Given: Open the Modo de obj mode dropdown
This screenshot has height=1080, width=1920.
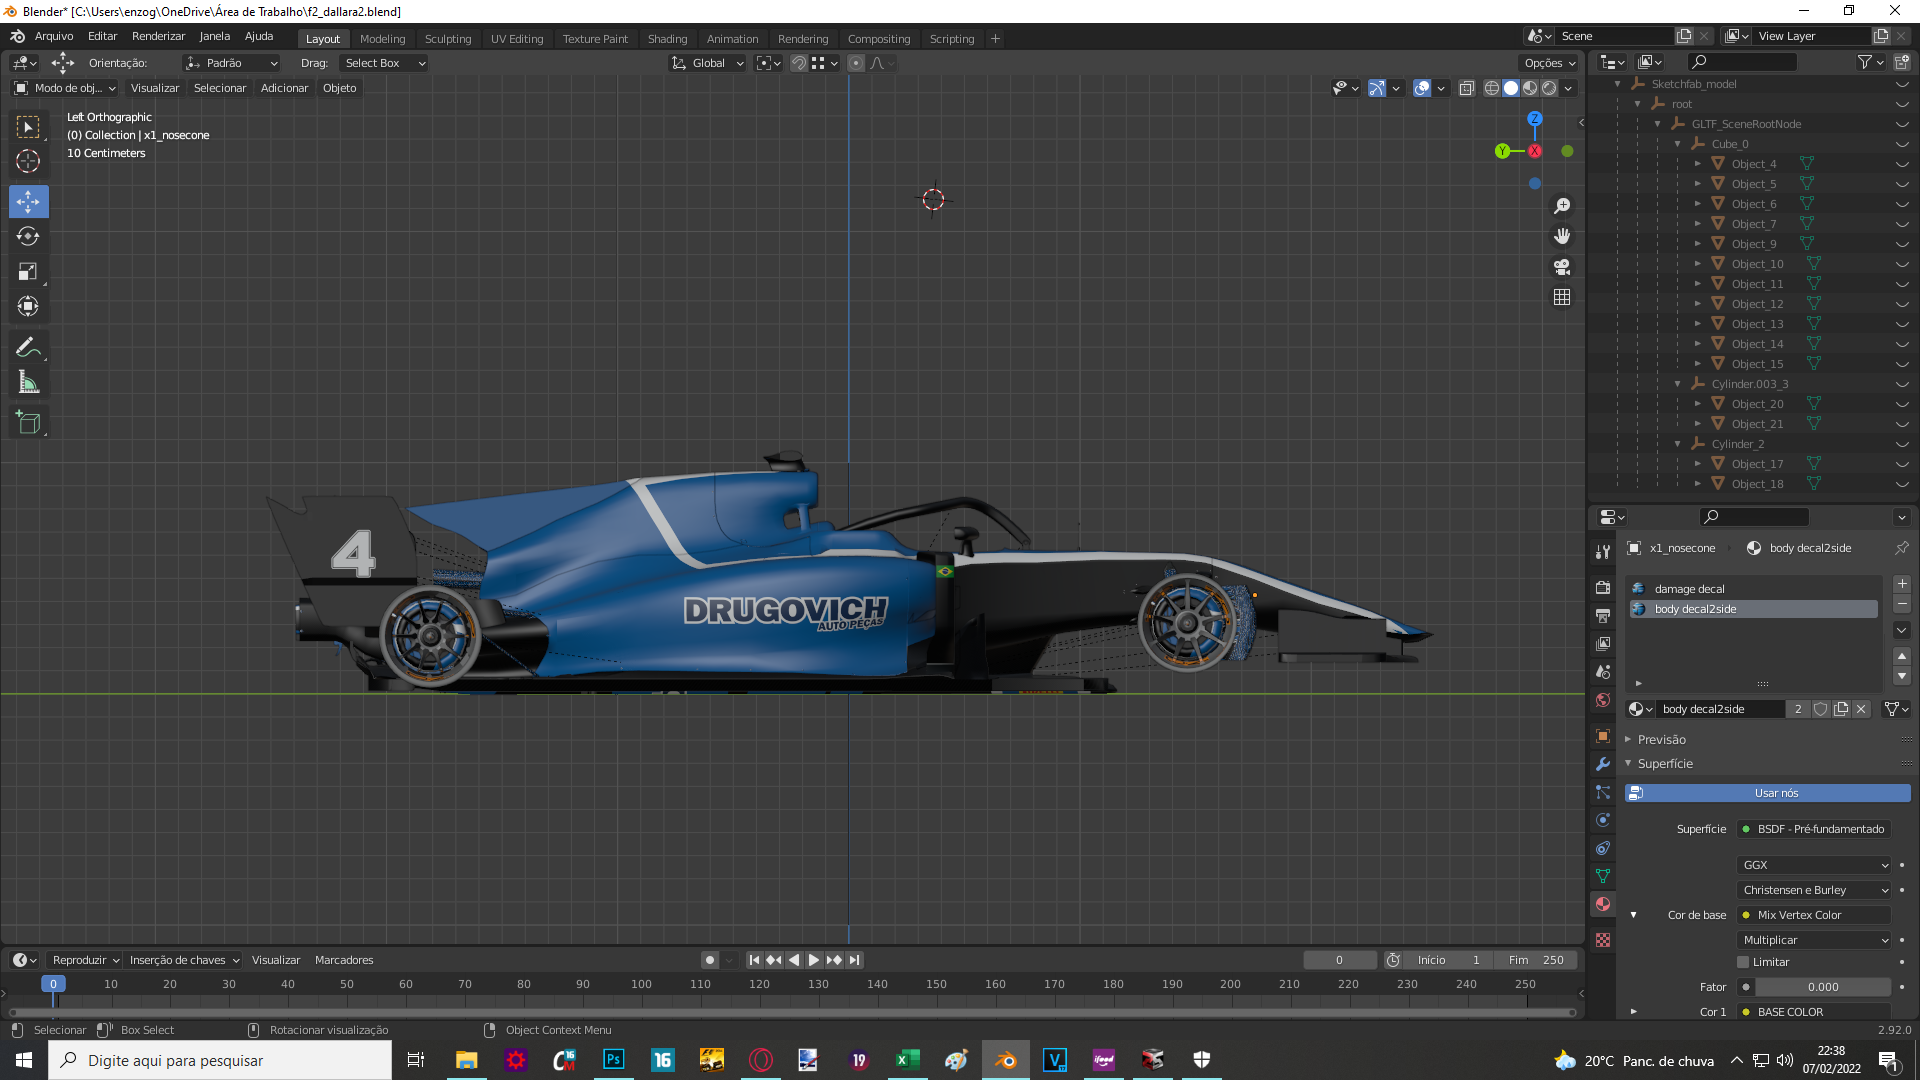Looking at the screenshot, I should click(65, 88).
